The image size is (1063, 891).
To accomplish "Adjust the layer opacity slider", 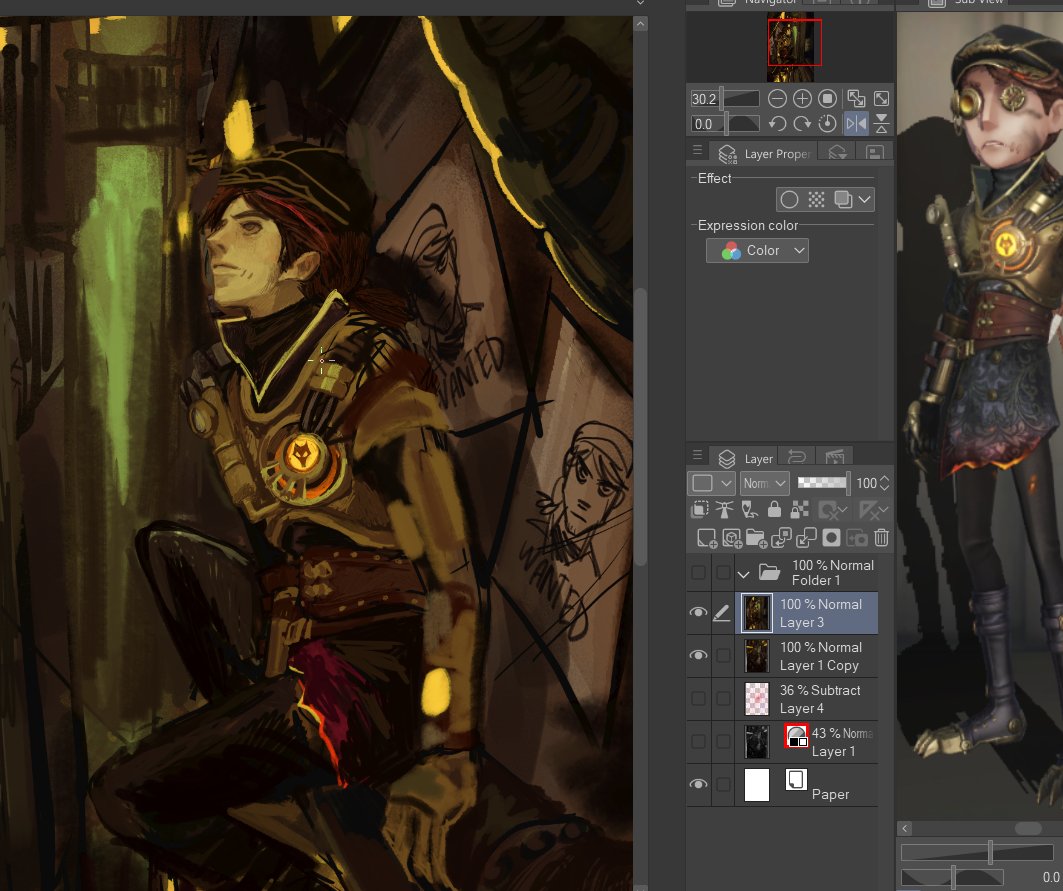I will tap(823, 482).
